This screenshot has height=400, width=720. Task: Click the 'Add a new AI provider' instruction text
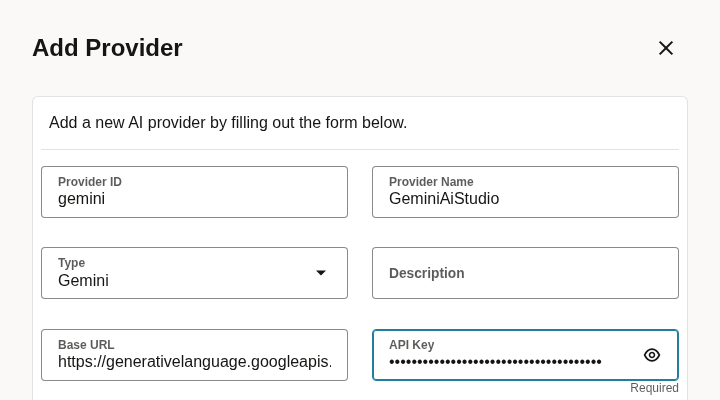(228, 123)
